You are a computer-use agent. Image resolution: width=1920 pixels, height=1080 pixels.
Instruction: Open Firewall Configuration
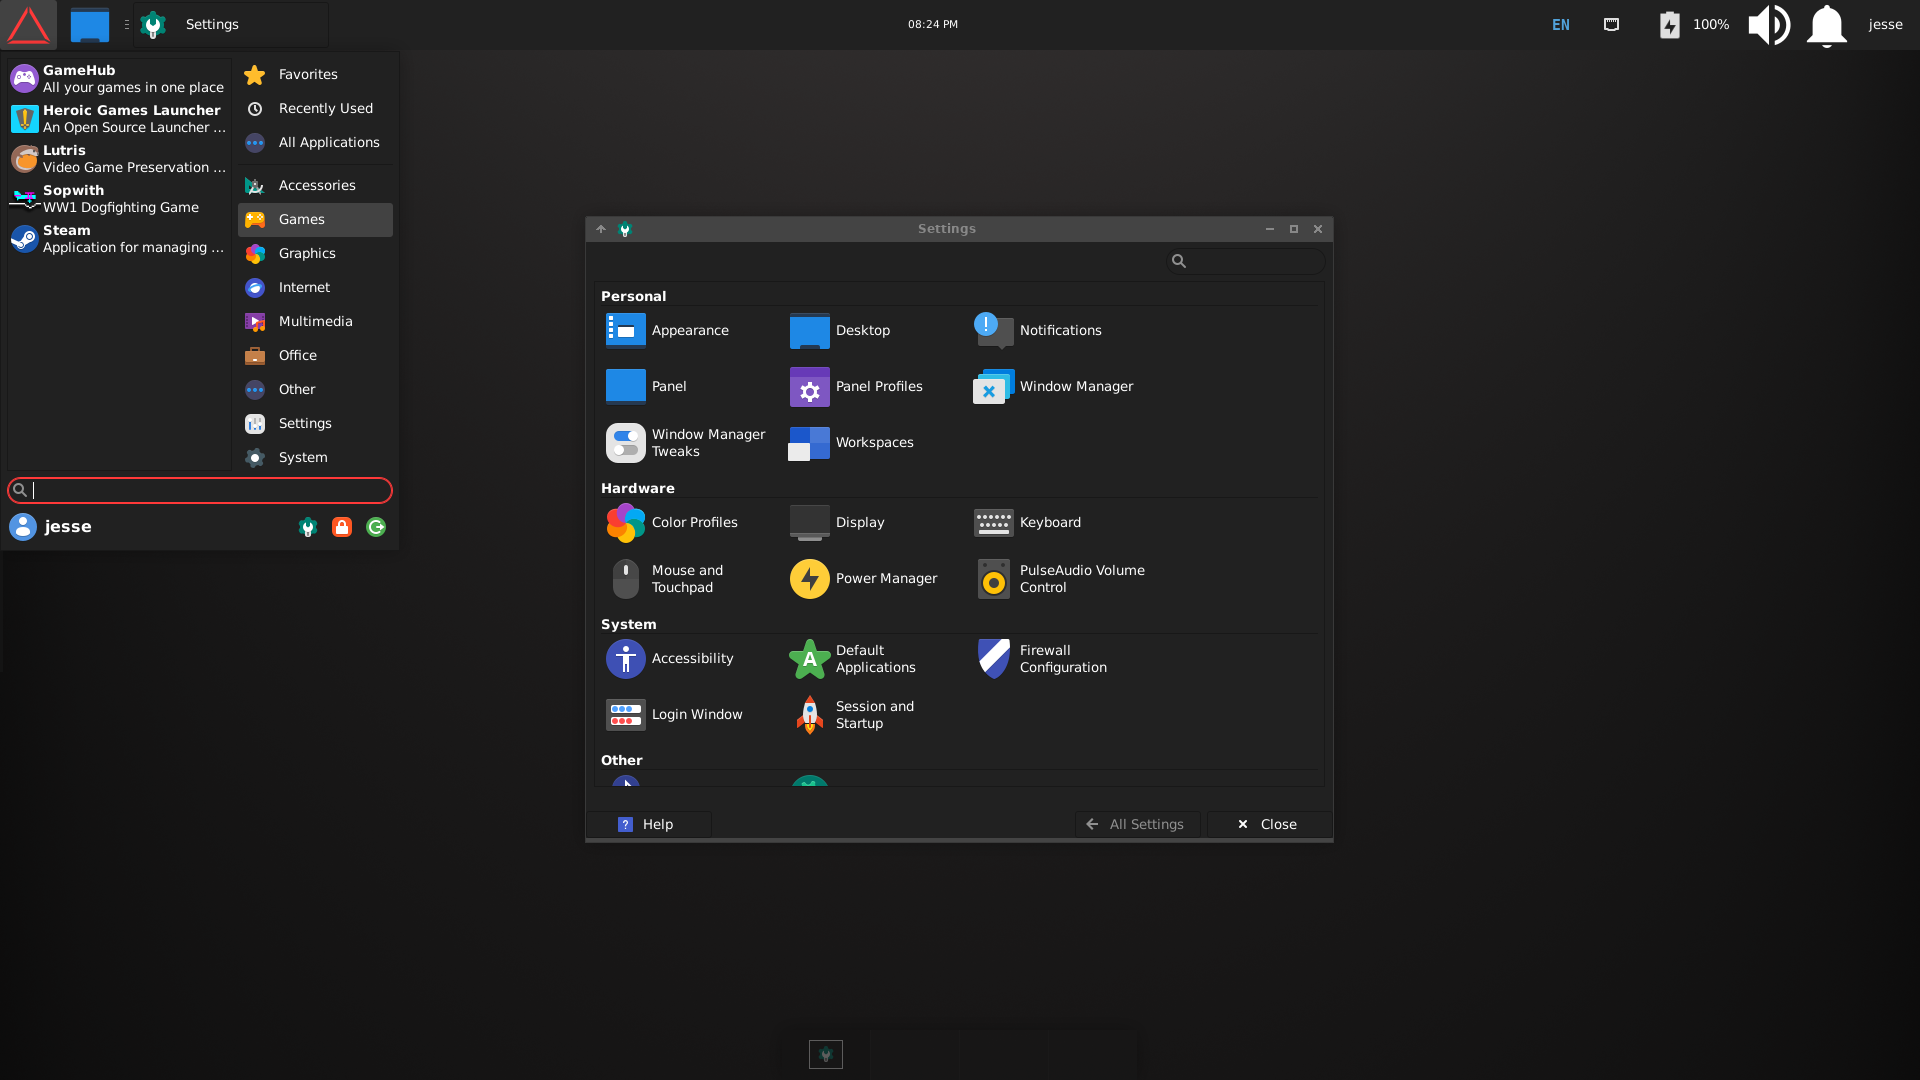(x=1041, y=658)
